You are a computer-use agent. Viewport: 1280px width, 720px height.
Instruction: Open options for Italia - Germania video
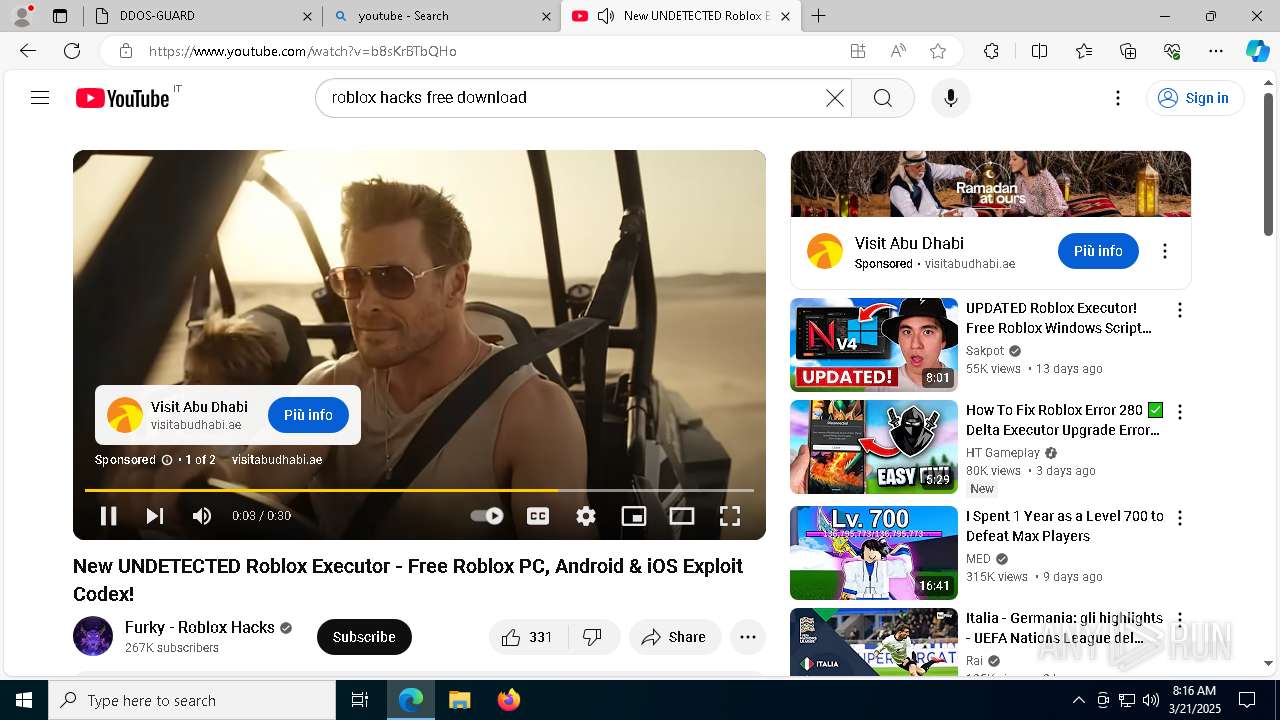pyautogui.click(x=1179, y=620)
